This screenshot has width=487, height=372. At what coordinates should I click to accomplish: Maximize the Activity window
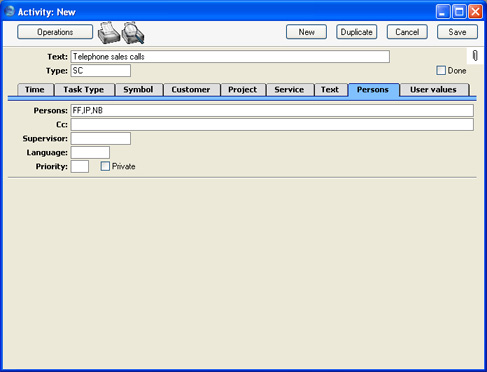pyautogui.click(x=459, y=12)
